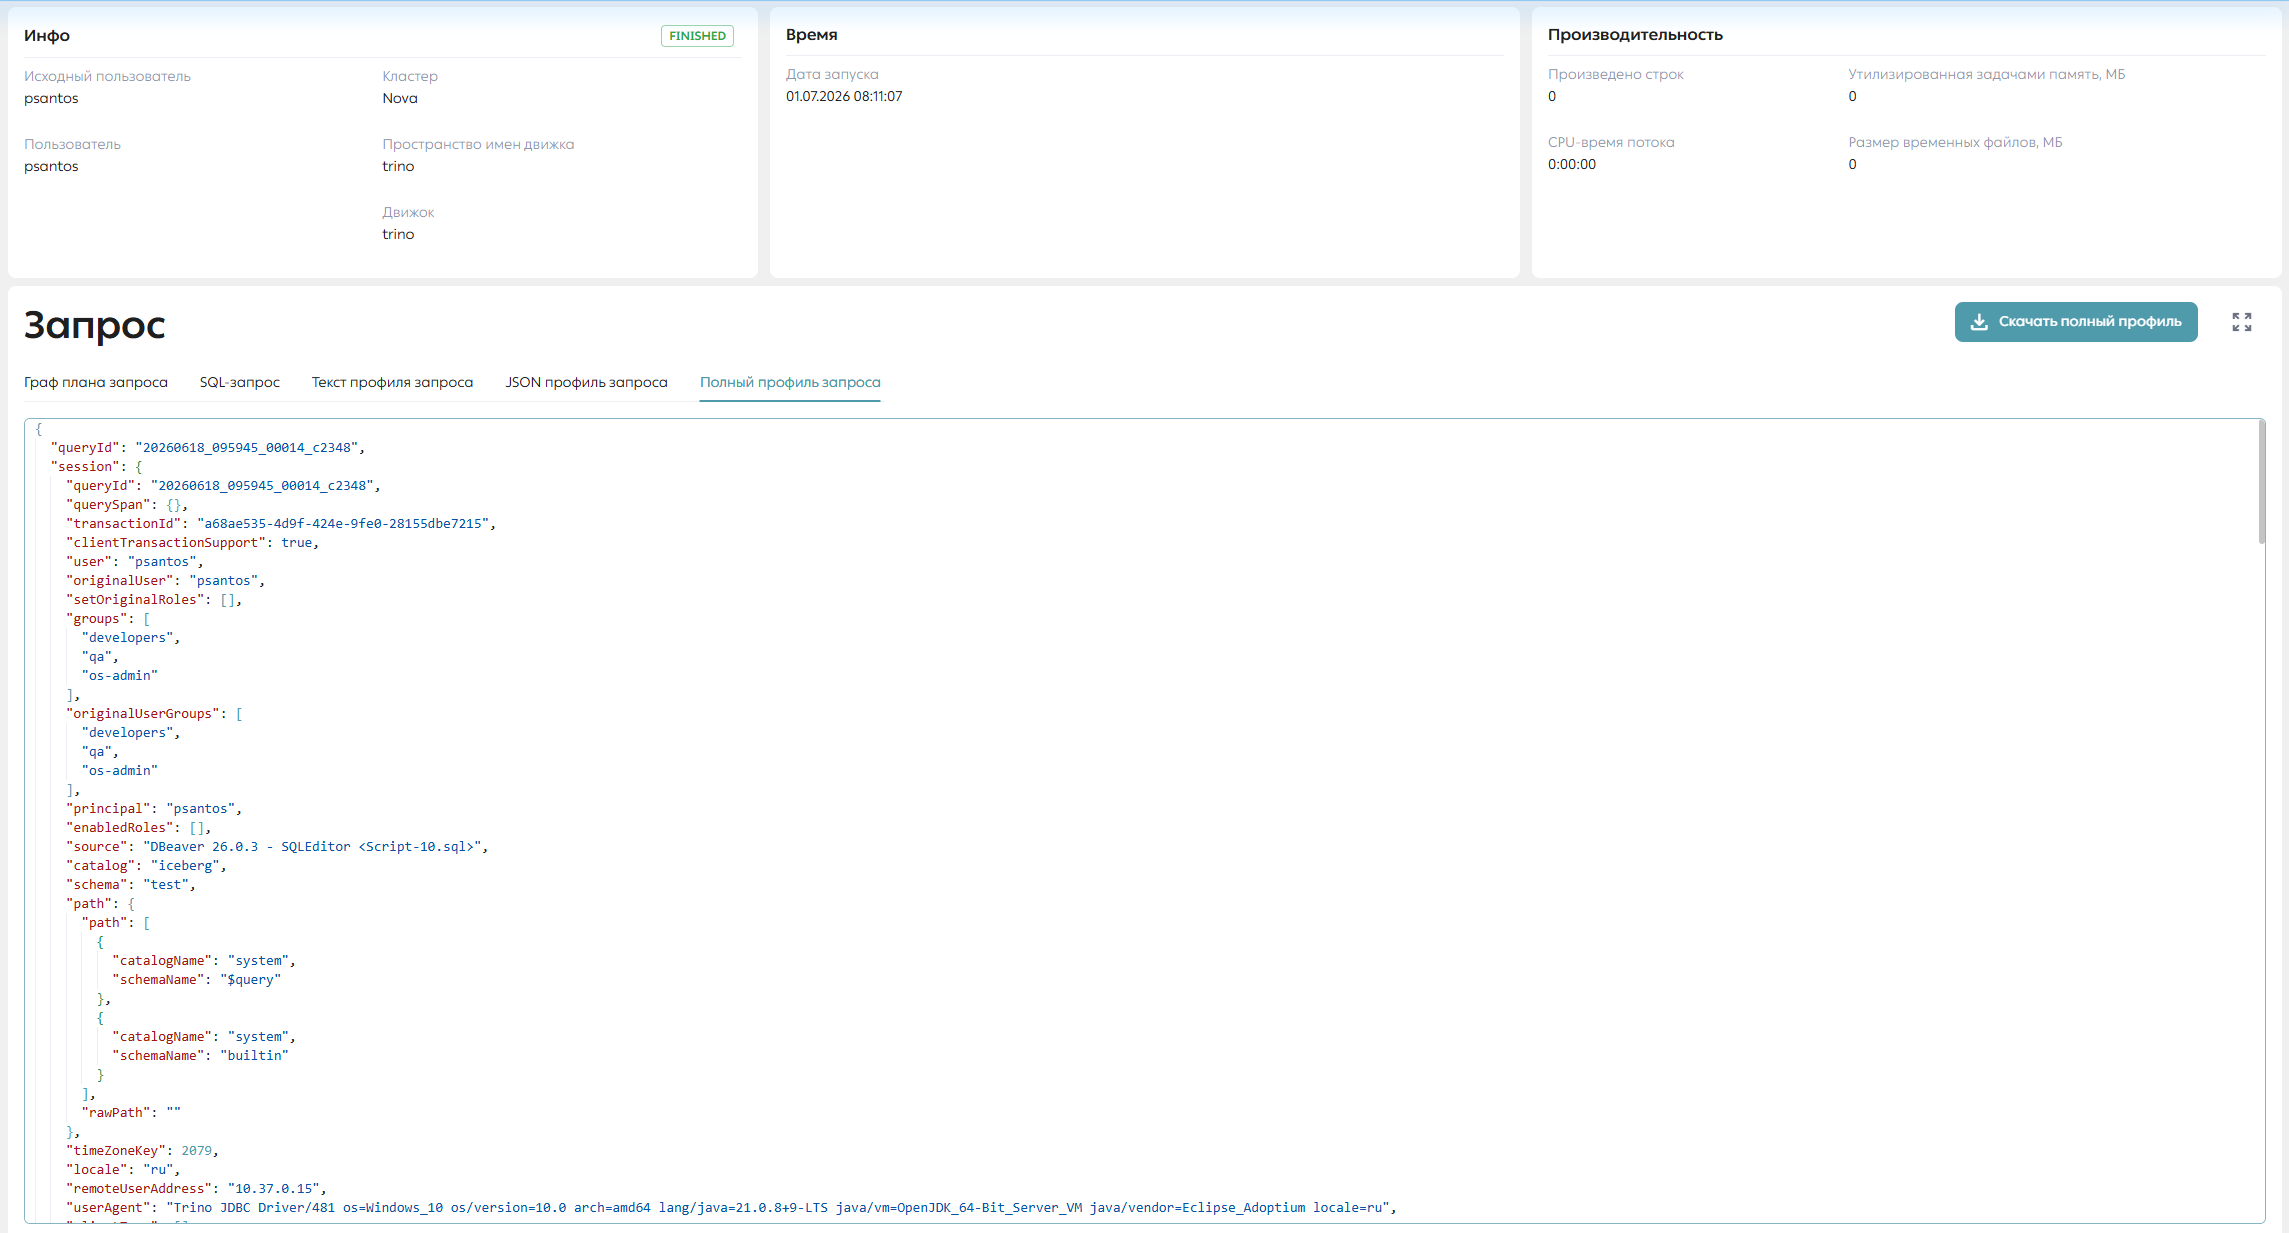The image size is (2289, 1233).
Task: Switch to the SQL-запрос tab
Action: (239, 382)
